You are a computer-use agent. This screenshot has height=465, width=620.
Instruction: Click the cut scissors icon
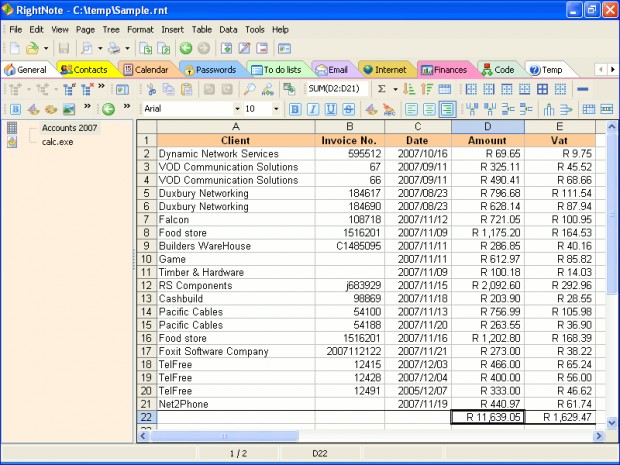click(x=151, y=89)
